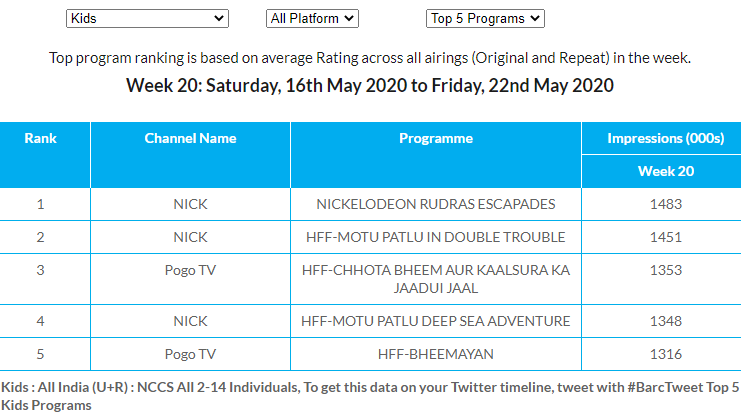
Task: Select the HFF-Bheemayan programme cell
Action: click(435, 354)
